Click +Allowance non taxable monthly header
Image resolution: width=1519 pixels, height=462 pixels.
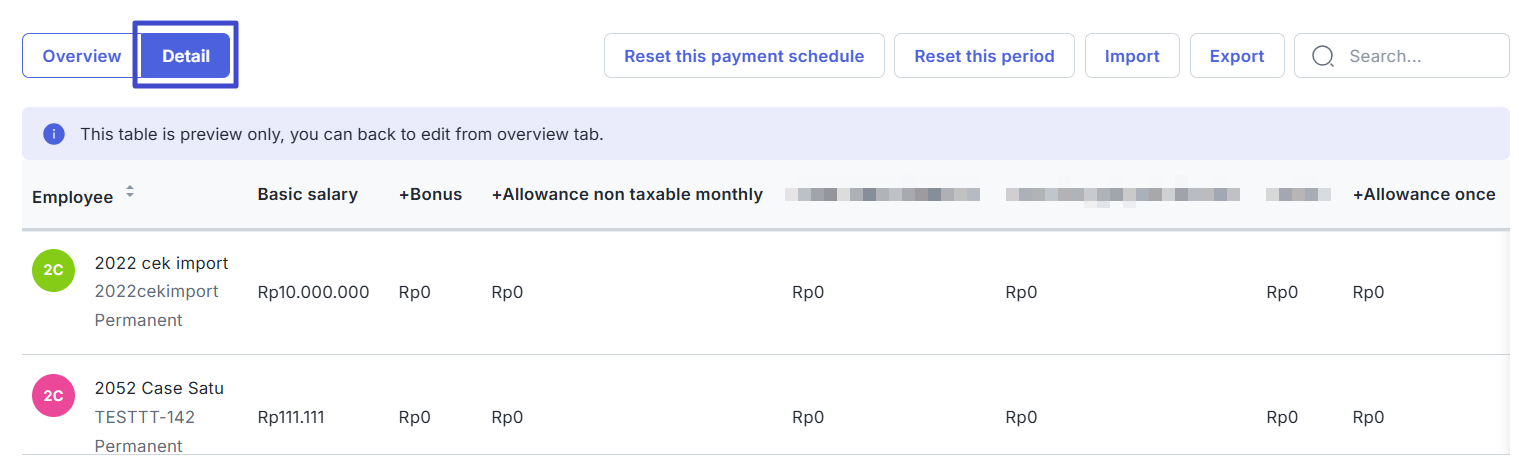pyautogui.click(x=627, y=194)
